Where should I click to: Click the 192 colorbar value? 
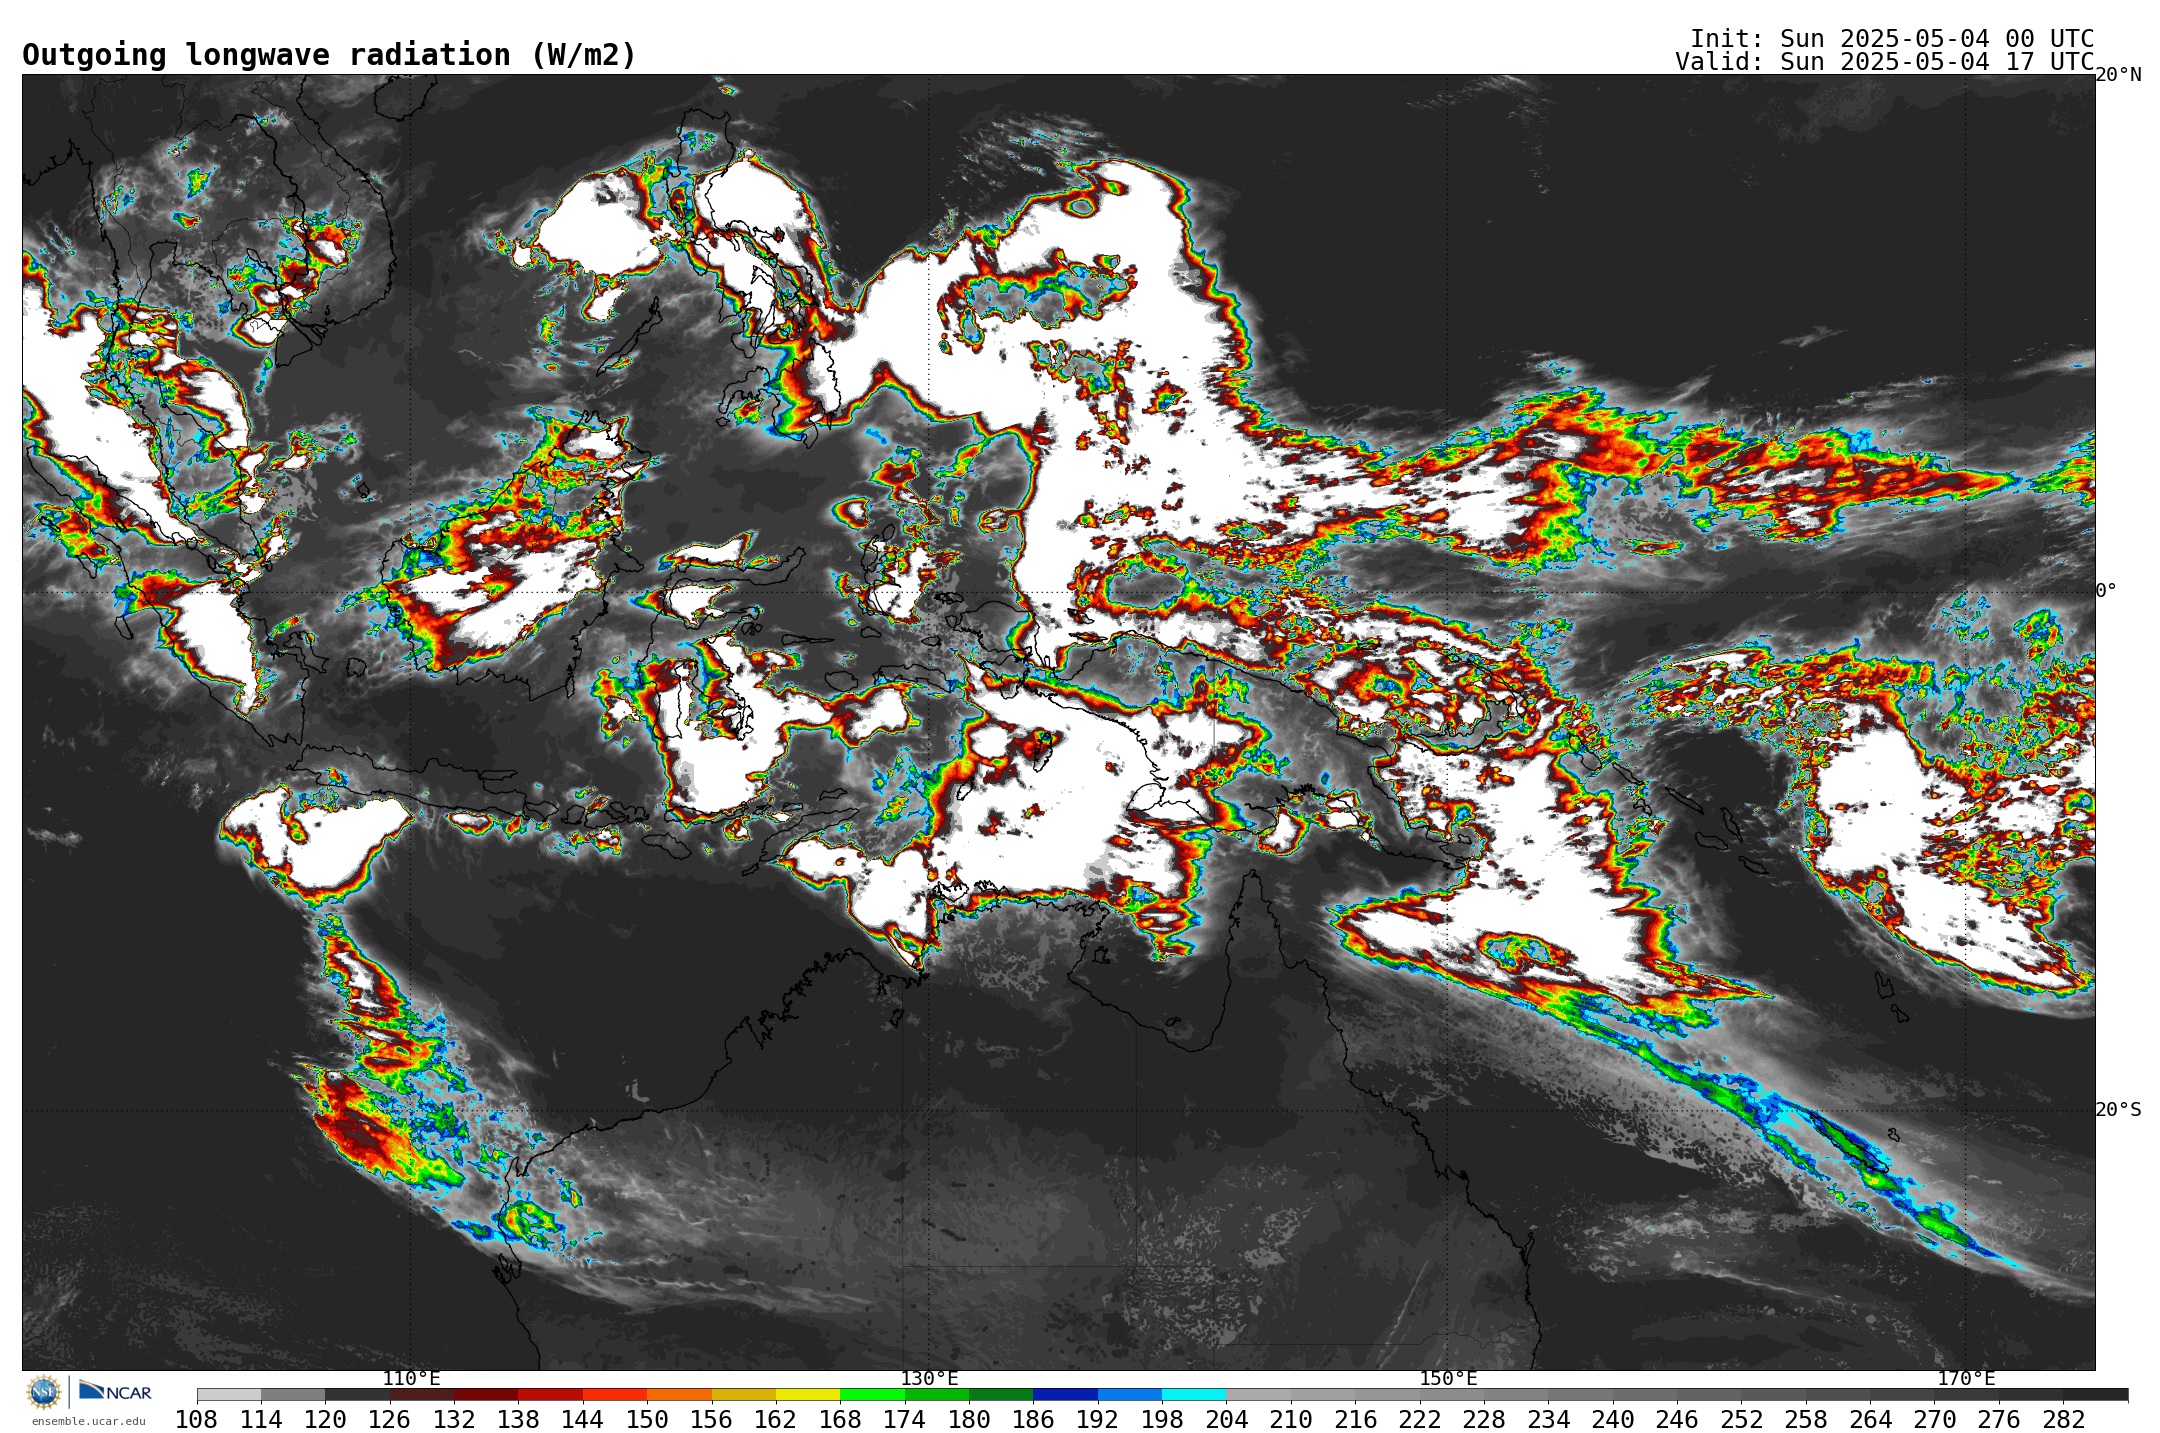(1098, 1420)
